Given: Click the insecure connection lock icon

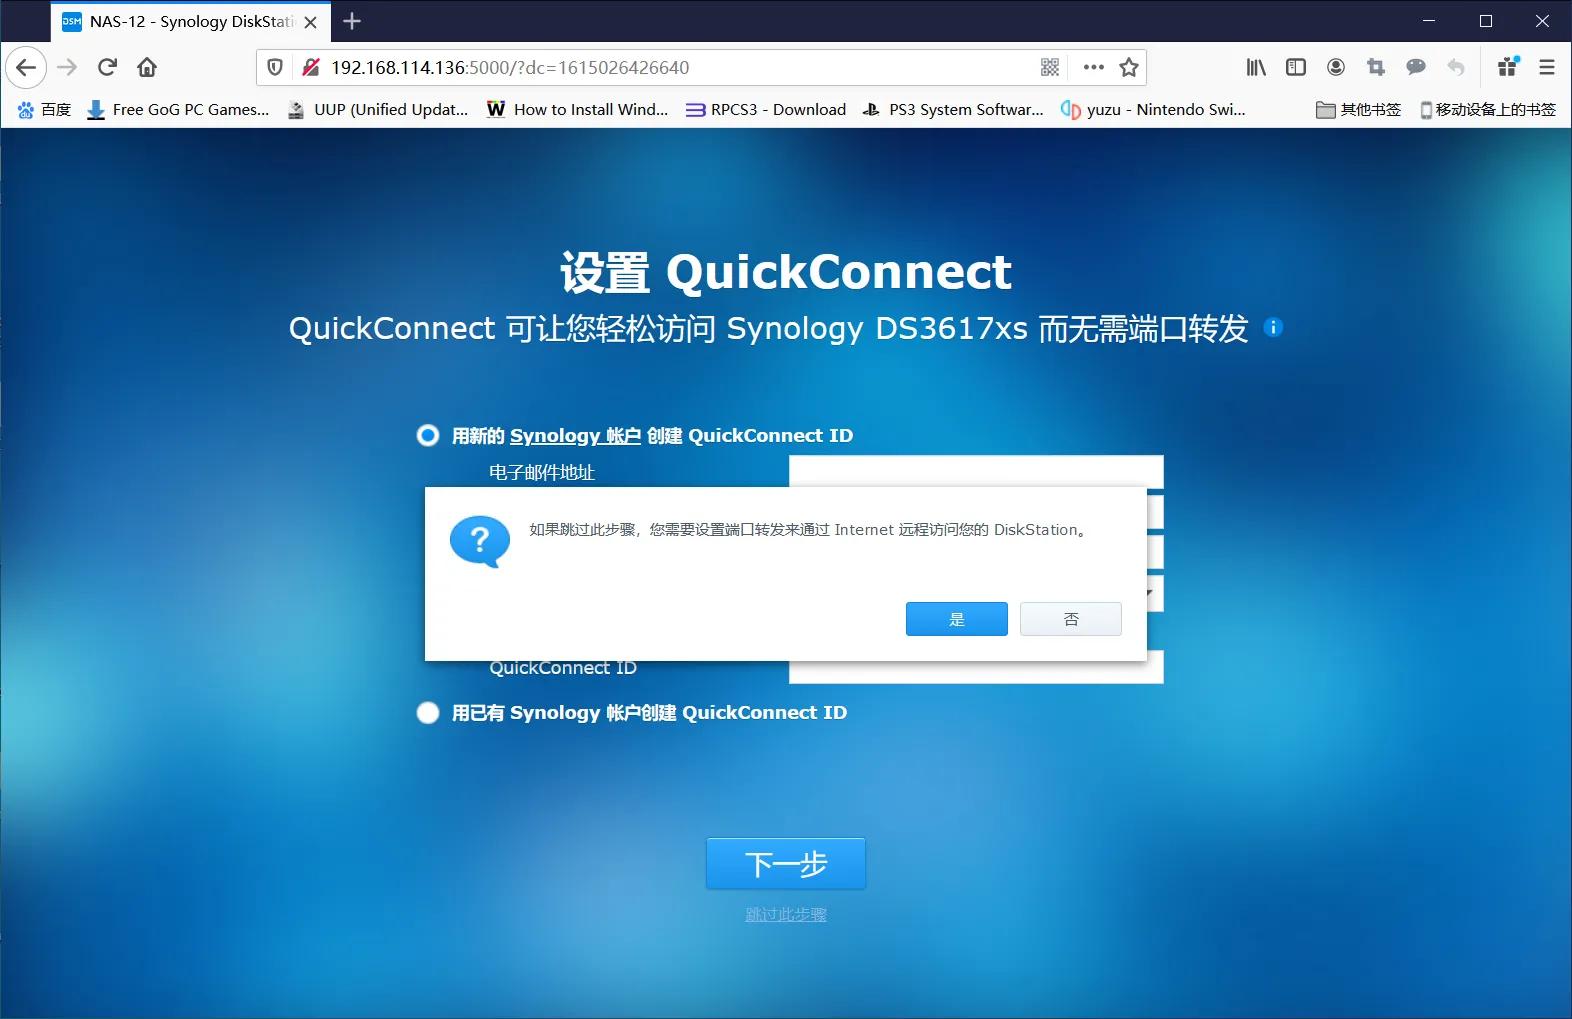Looking at the screenshot, I should pos(311,67).
